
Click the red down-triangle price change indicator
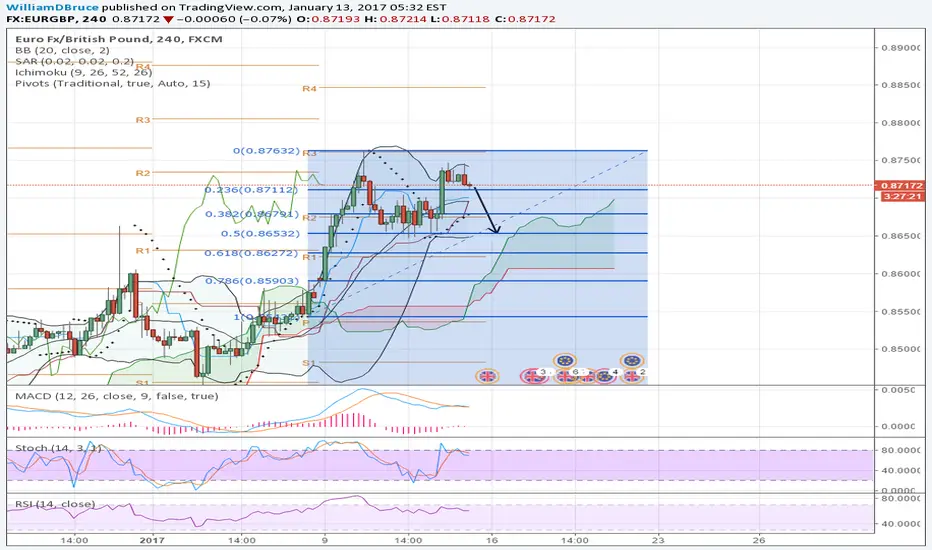click(169, 20)
